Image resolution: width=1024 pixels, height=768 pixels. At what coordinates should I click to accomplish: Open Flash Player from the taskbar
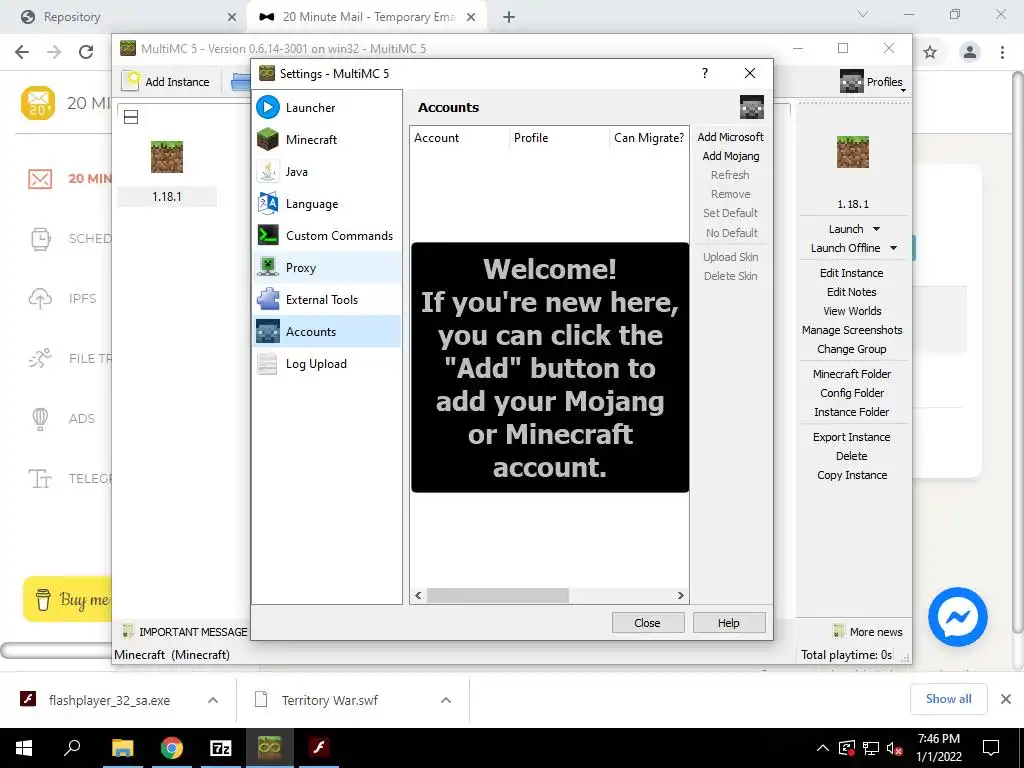(319, 748)
